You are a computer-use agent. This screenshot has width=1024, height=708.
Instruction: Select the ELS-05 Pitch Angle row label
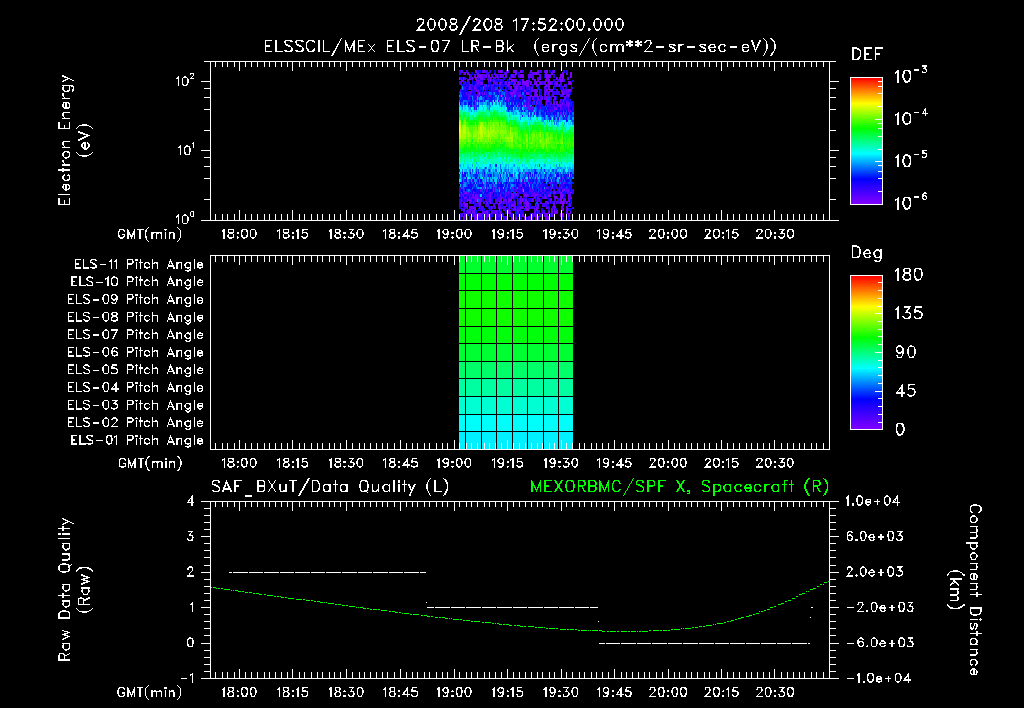(135, 370)
